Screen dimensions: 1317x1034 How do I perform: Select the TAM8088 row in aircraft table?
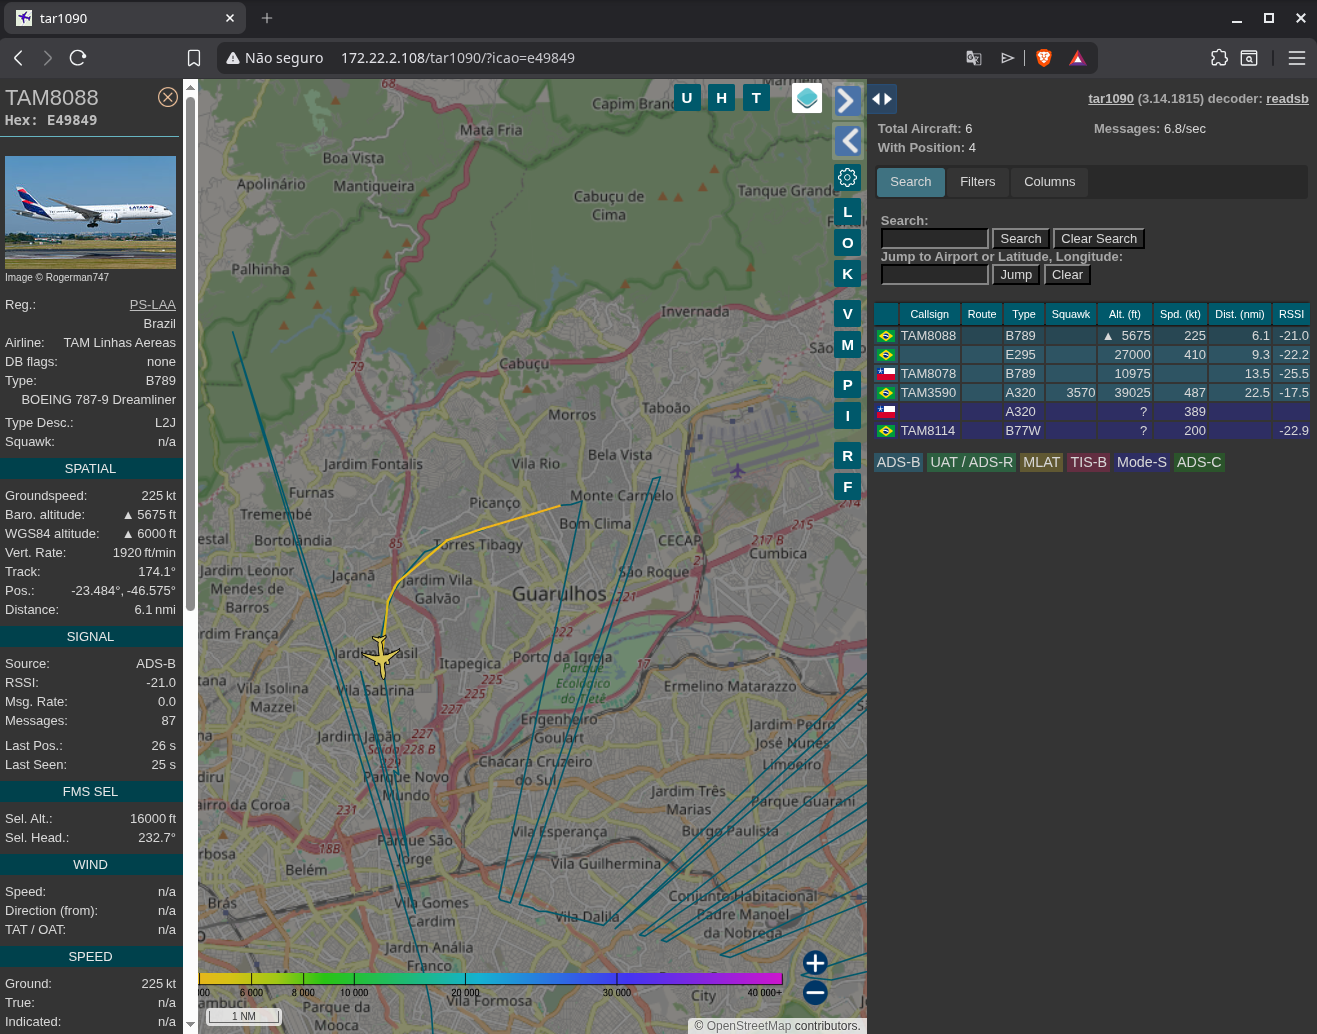(1091, 336)
